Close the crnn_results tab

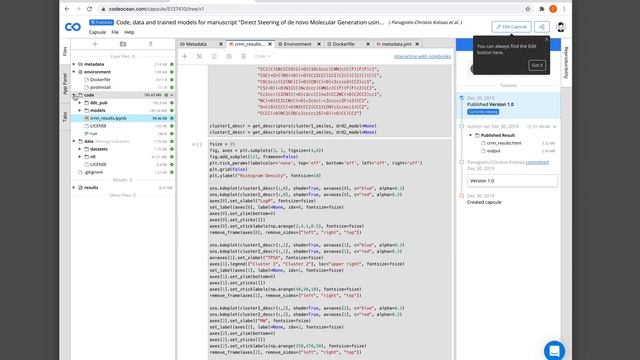270,44
